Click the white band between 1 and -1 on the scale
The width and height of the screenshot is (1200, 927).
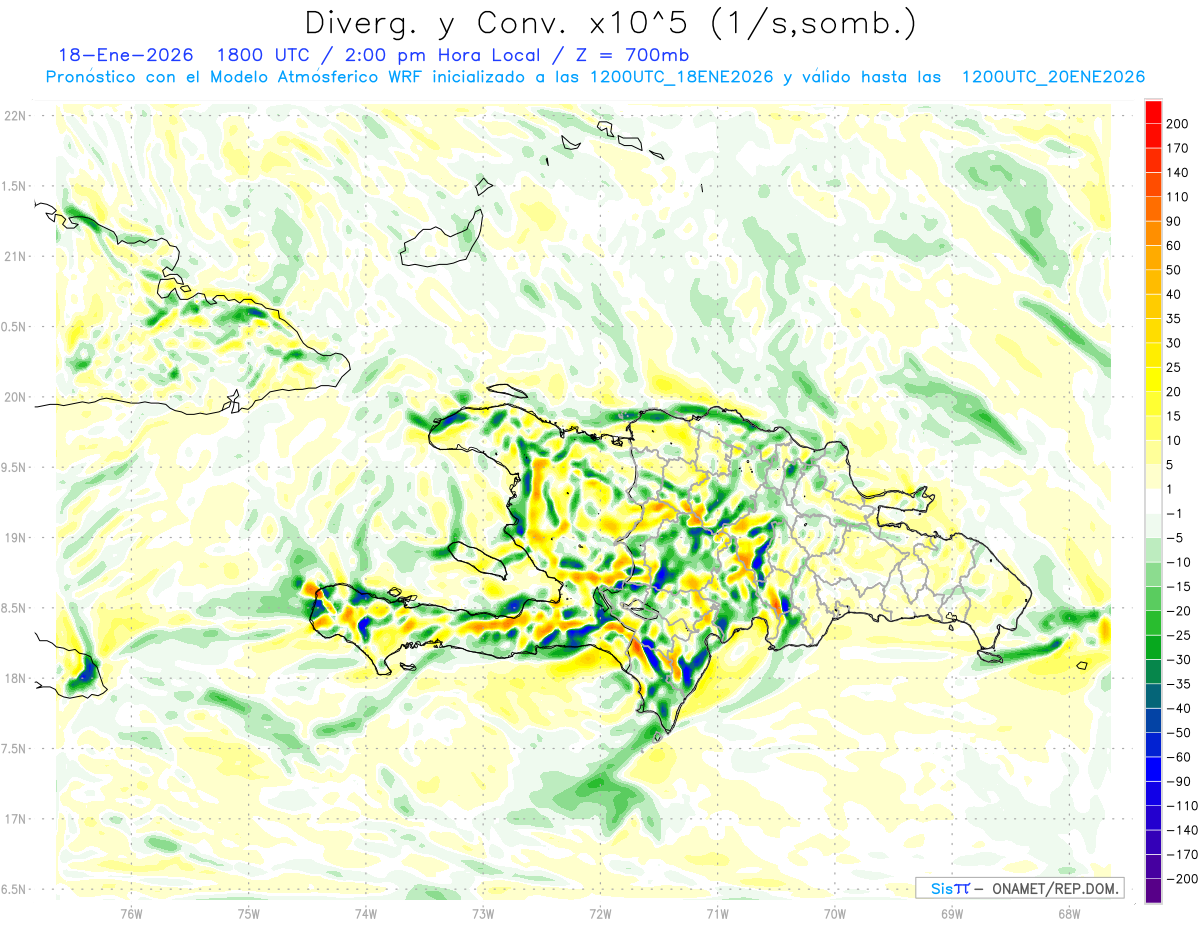click(x=1153, y=501)
